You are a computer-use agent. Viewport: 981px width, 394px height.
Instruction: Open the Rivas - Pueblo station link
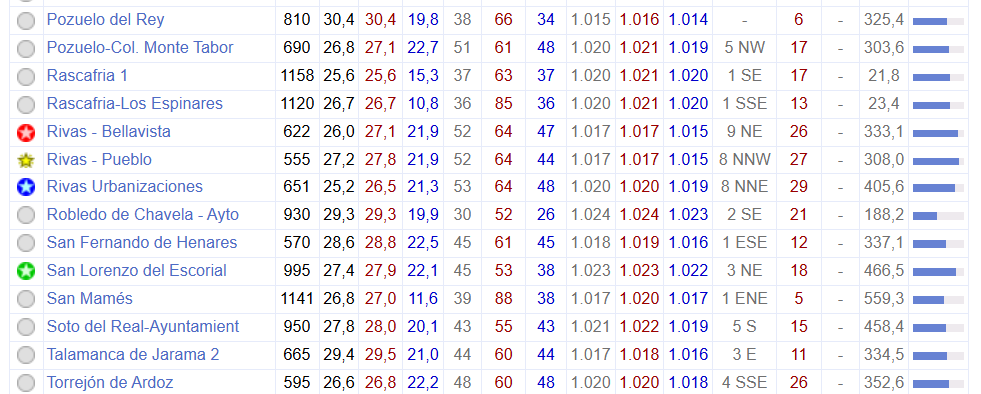pos(99,159)
